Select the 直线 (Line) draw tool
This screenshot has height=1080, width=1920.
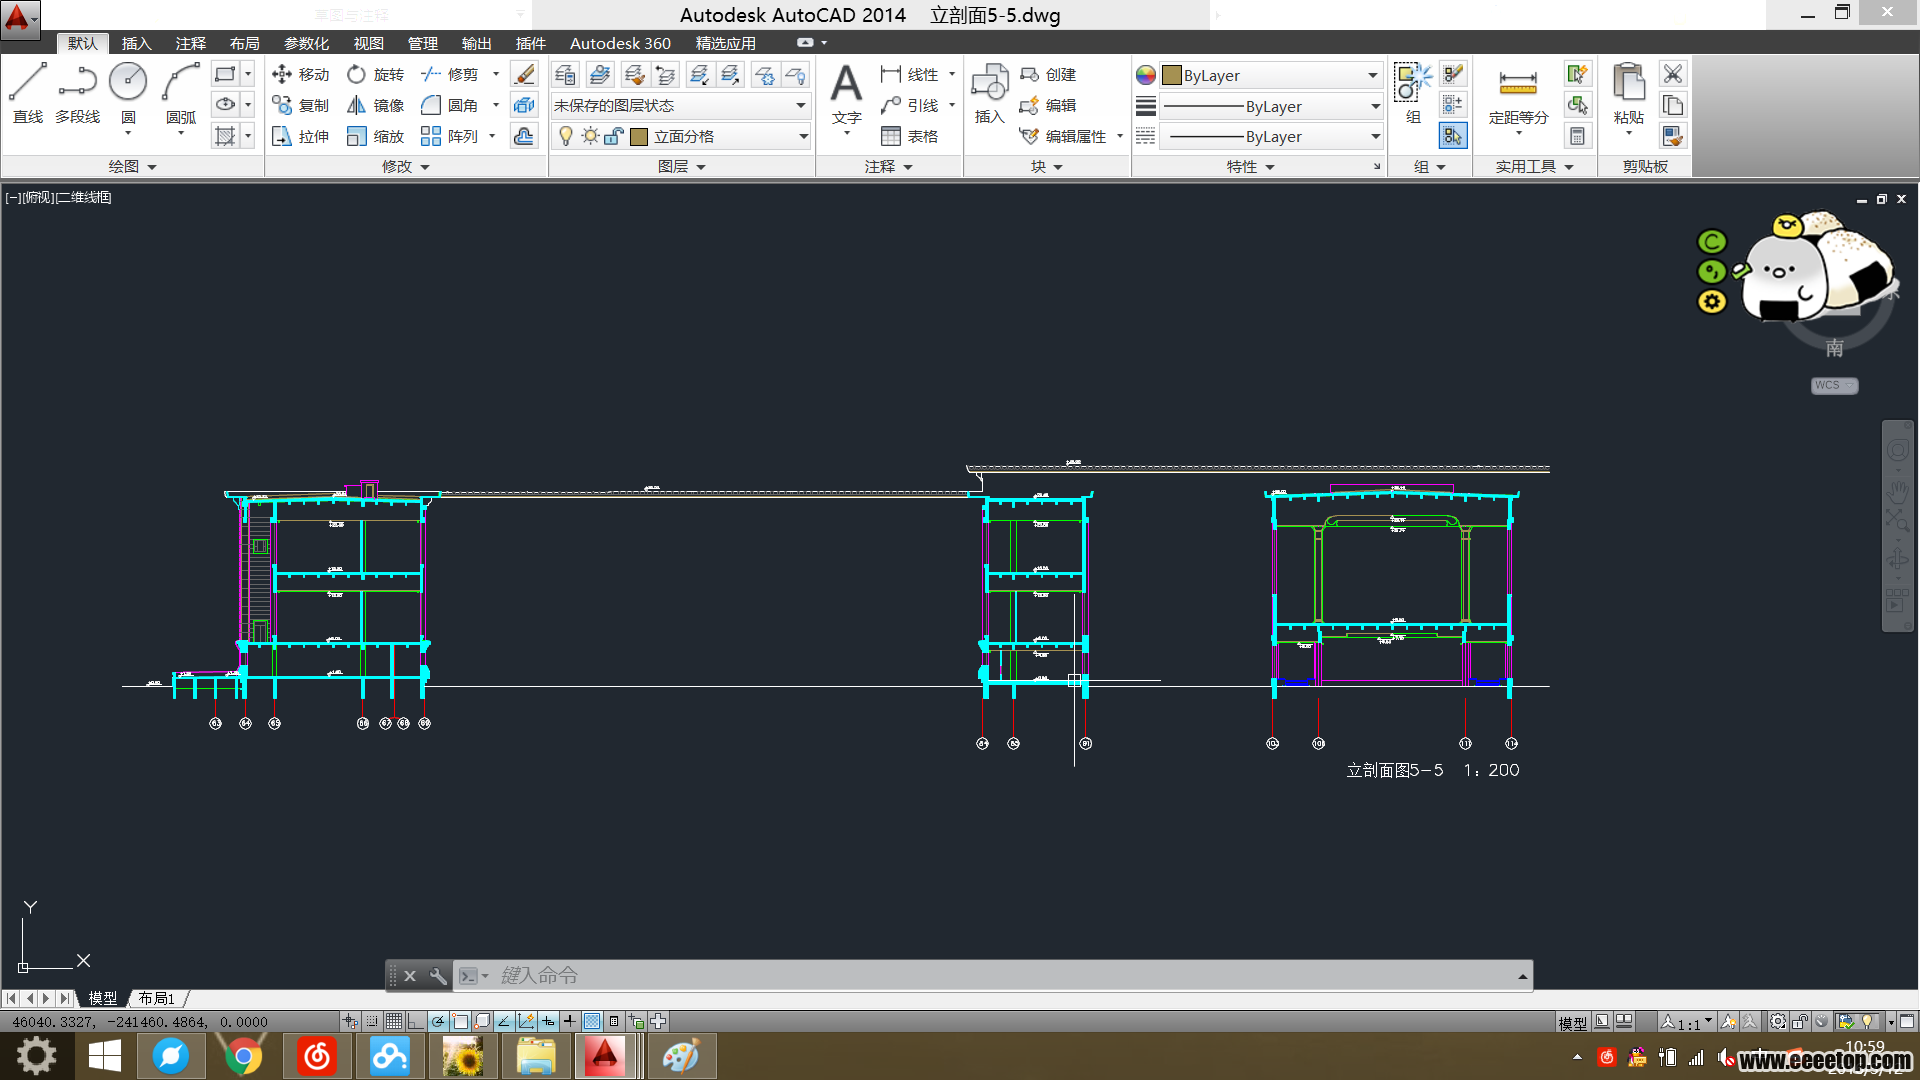(x=27, y=93)
